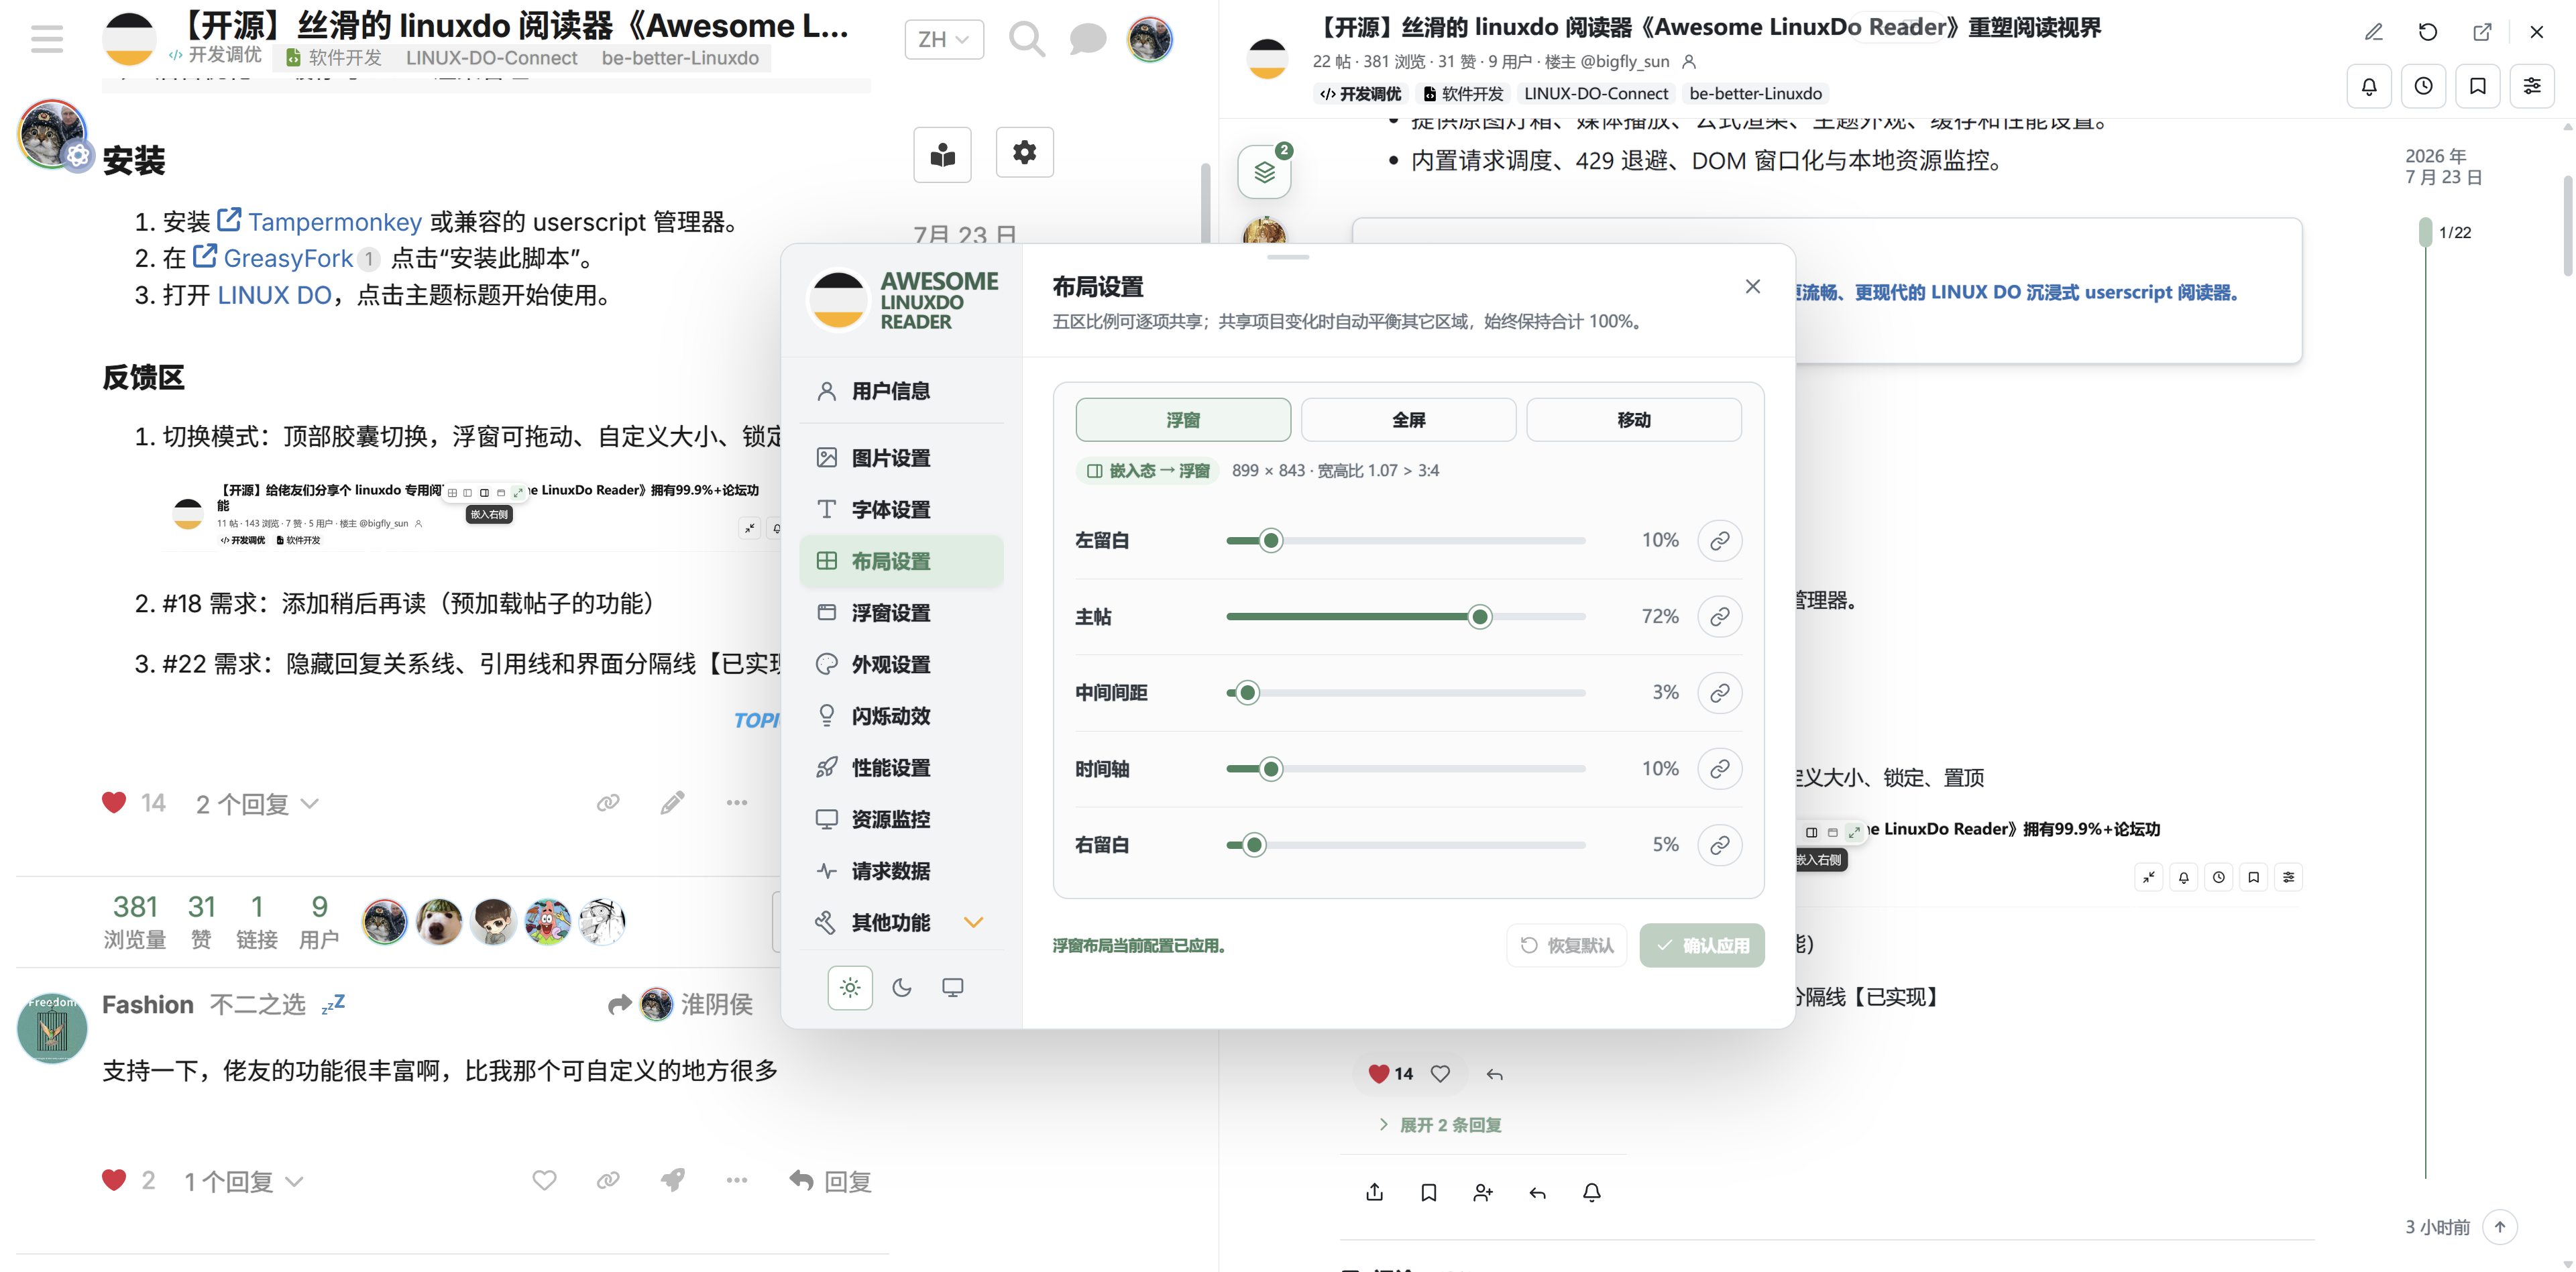The image size is (2576, 1272).
Task: Toggle the link-share button for 主帖
Action: (1719, 617)
